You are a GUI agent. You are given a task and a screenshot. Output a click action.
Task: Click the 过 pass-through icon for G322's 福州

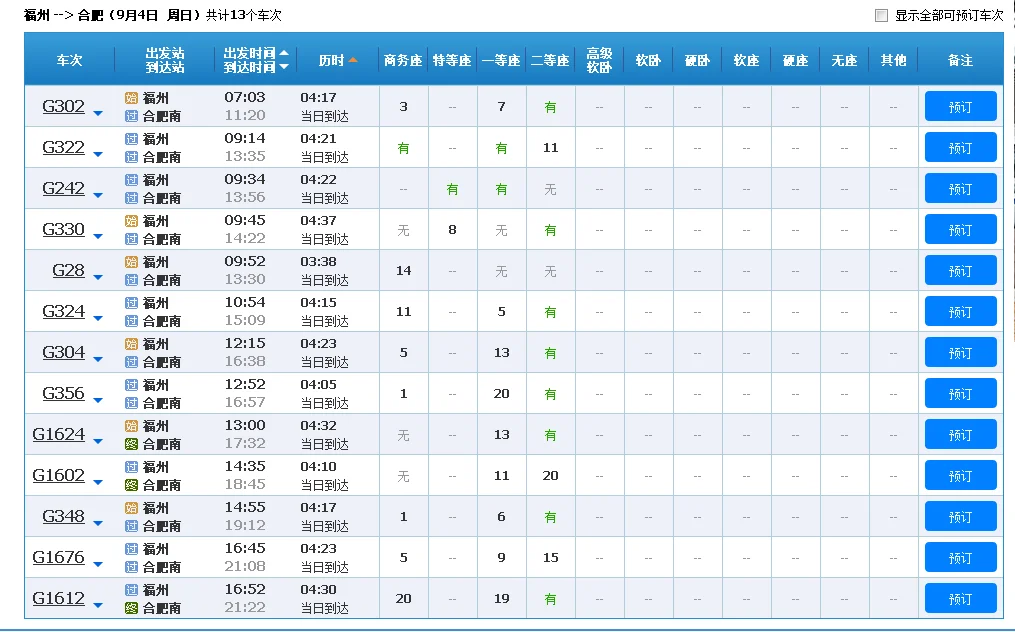coord(131,139)
